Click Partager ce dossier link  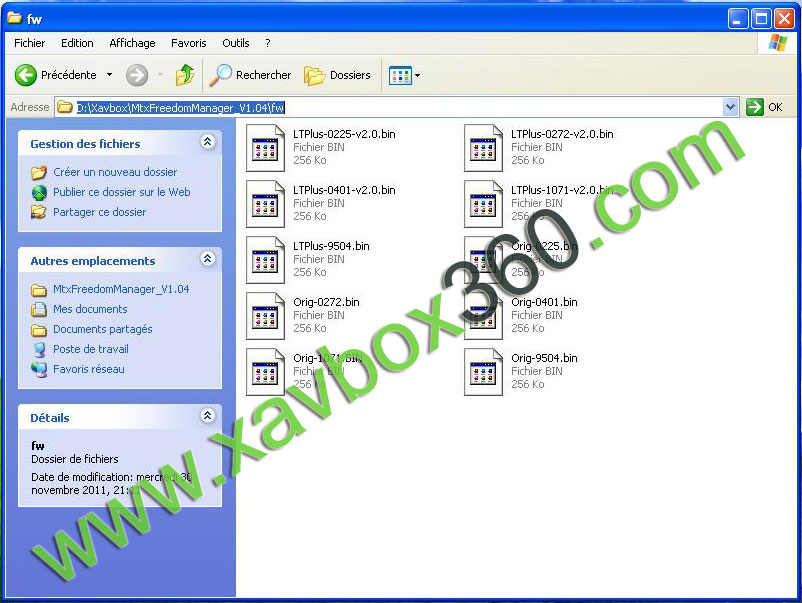100,212
